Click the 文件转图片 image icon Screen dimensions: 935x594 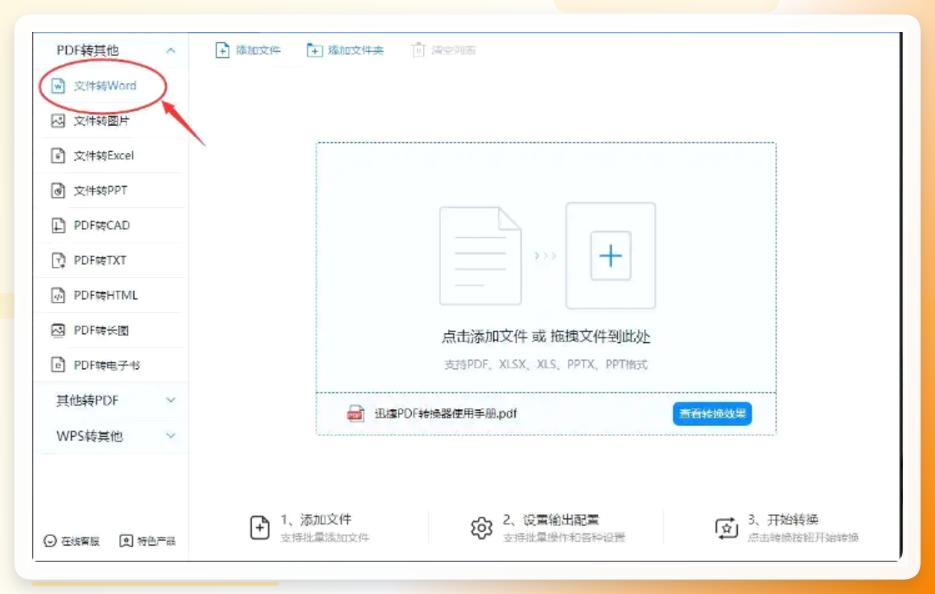(58, 121)
